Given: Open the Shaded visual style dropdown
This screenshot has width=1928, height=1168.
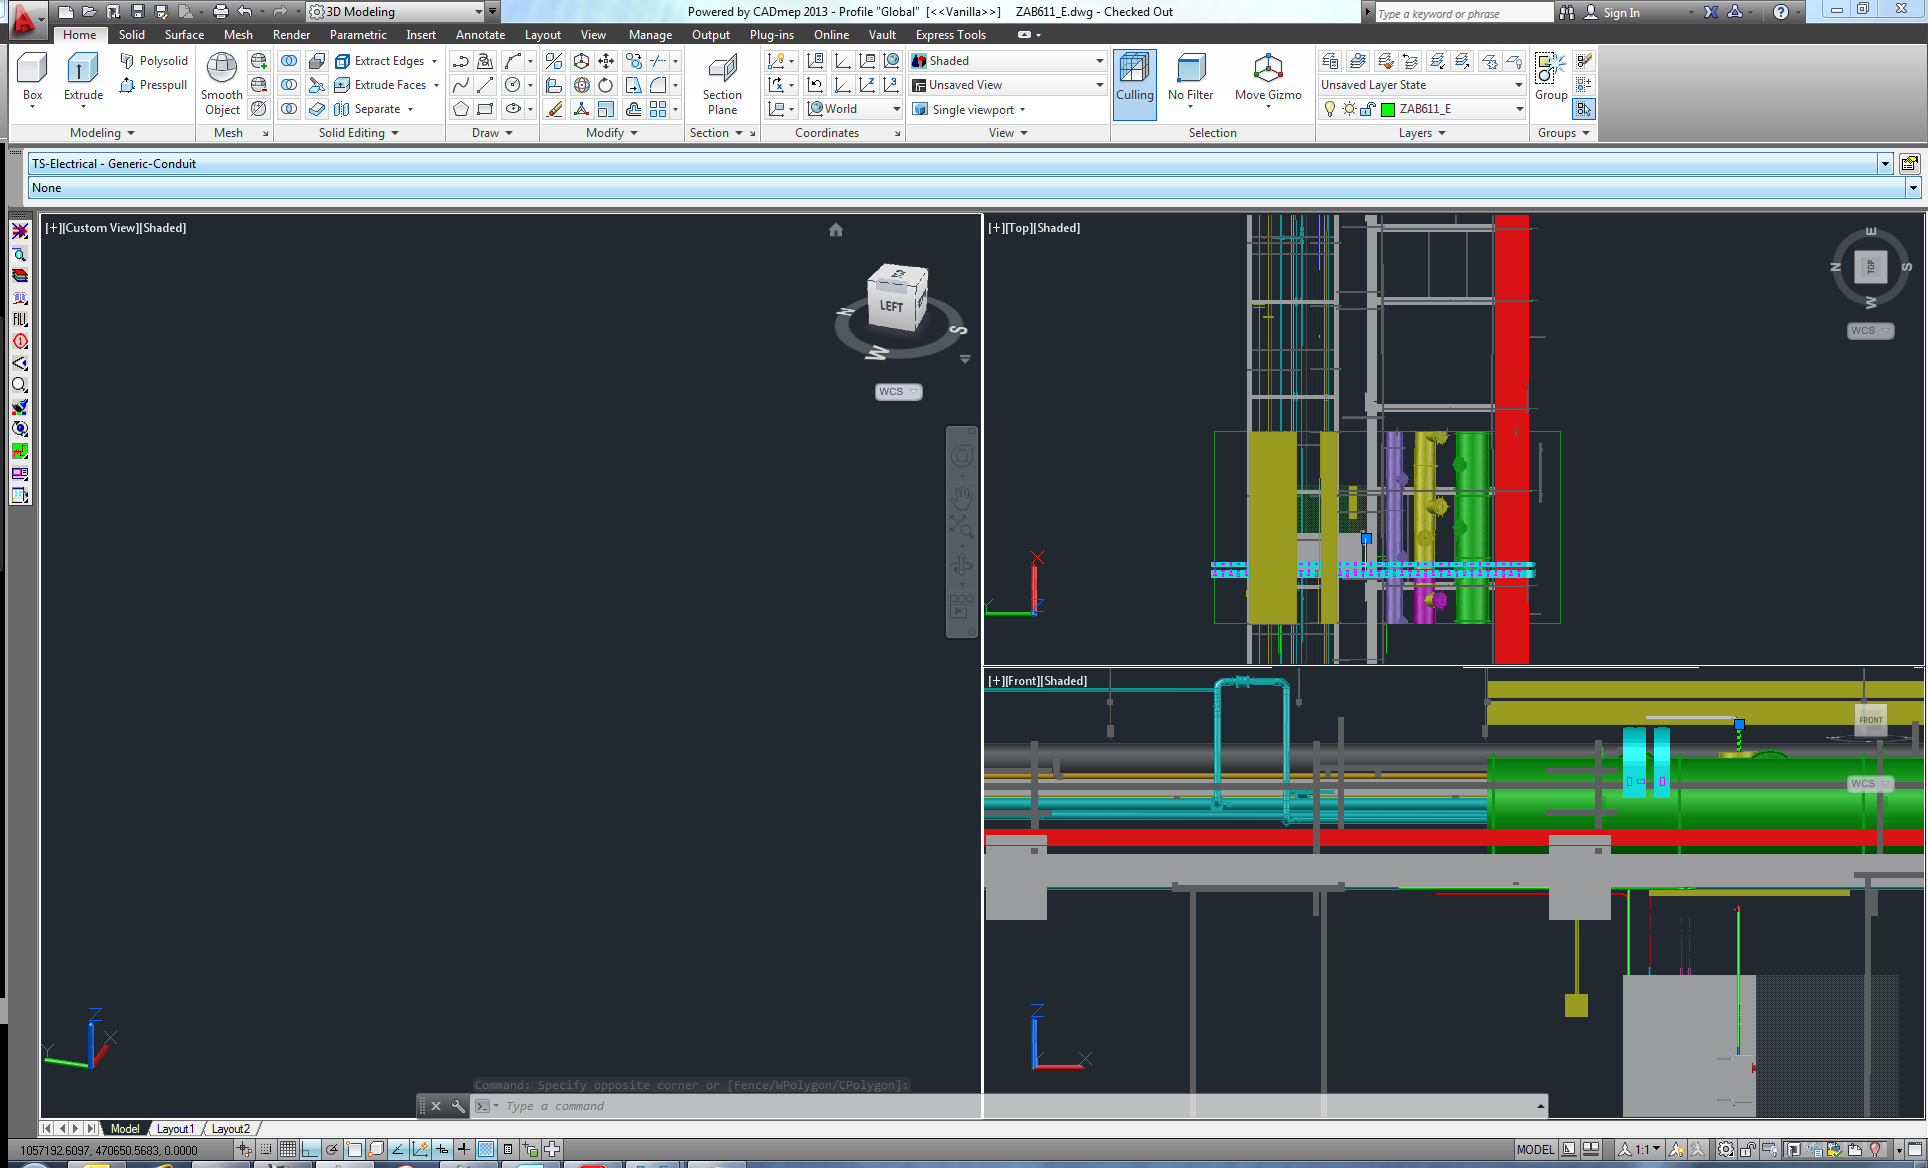Looking at the screenshot, I should pos(1007,61).
